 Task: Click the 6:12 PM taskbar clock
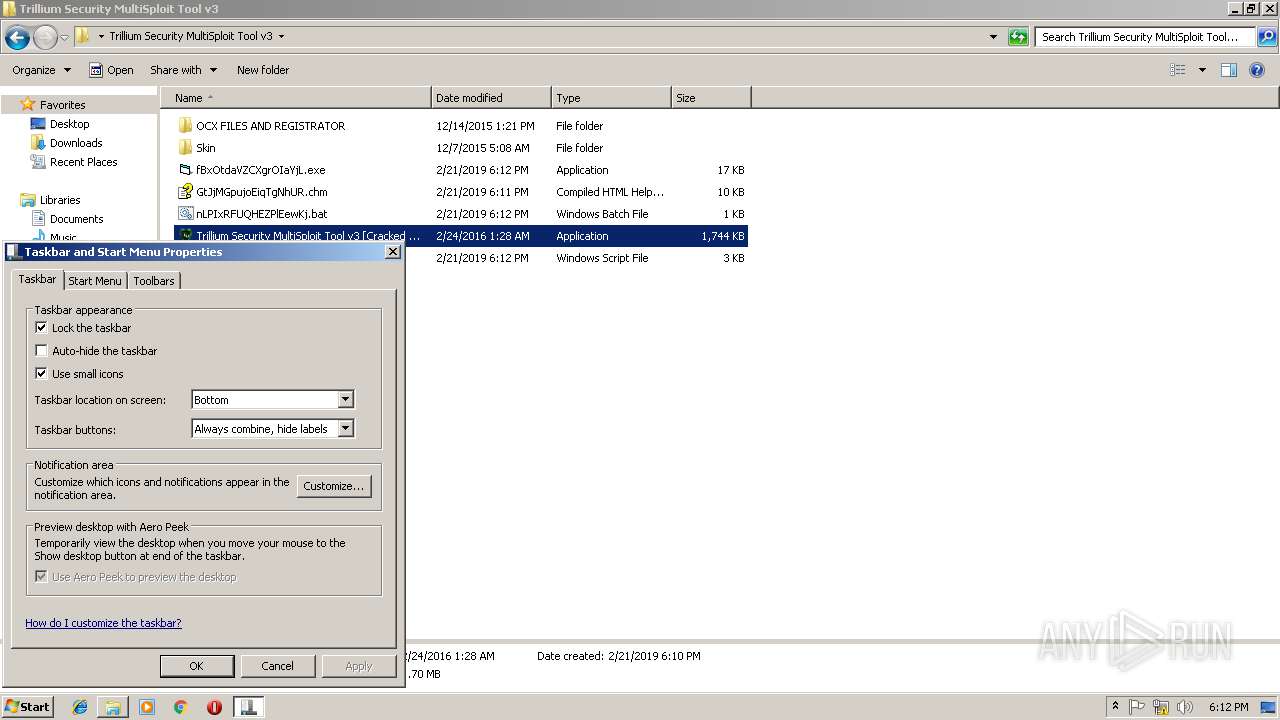point(1228,707)
